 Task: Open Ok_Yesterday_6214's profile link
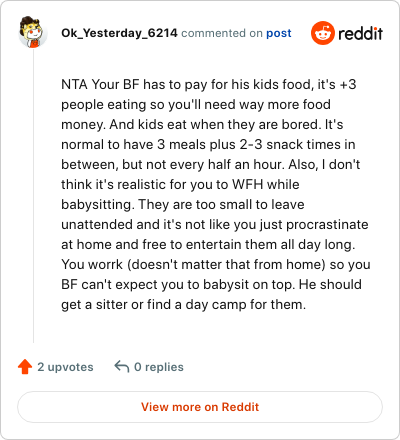[119, 33]
